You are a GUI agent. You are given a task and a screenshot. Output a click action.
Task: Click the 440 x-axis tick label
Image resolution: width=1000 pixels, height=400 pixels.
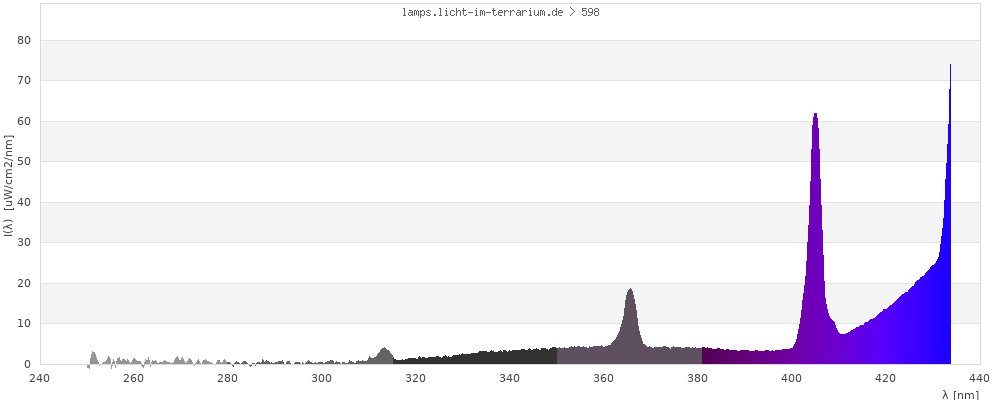click(980, 378)
